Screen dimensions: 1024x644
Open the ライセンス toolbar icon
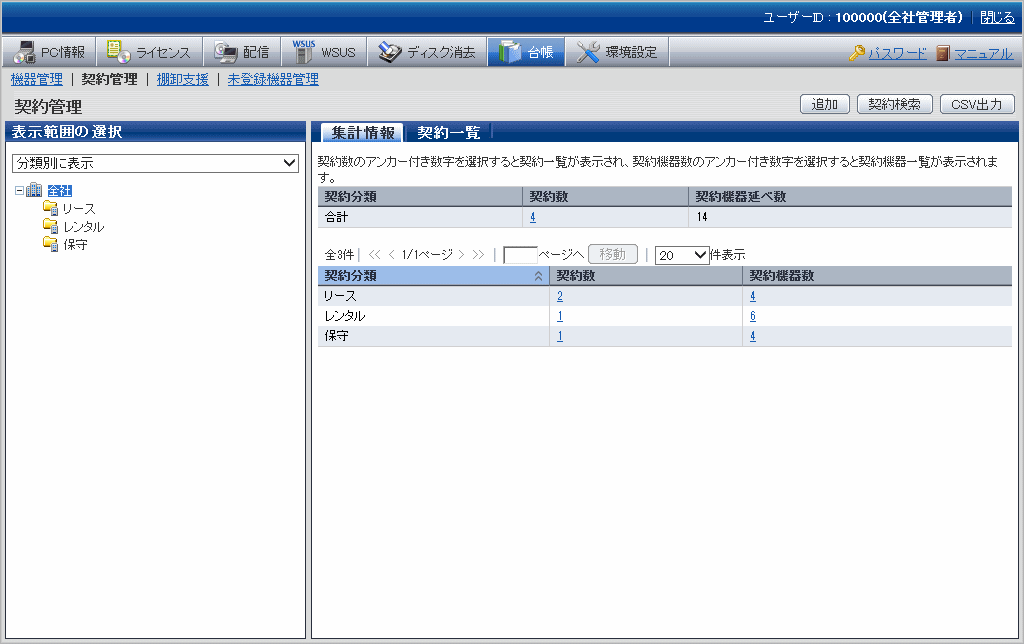119,52
